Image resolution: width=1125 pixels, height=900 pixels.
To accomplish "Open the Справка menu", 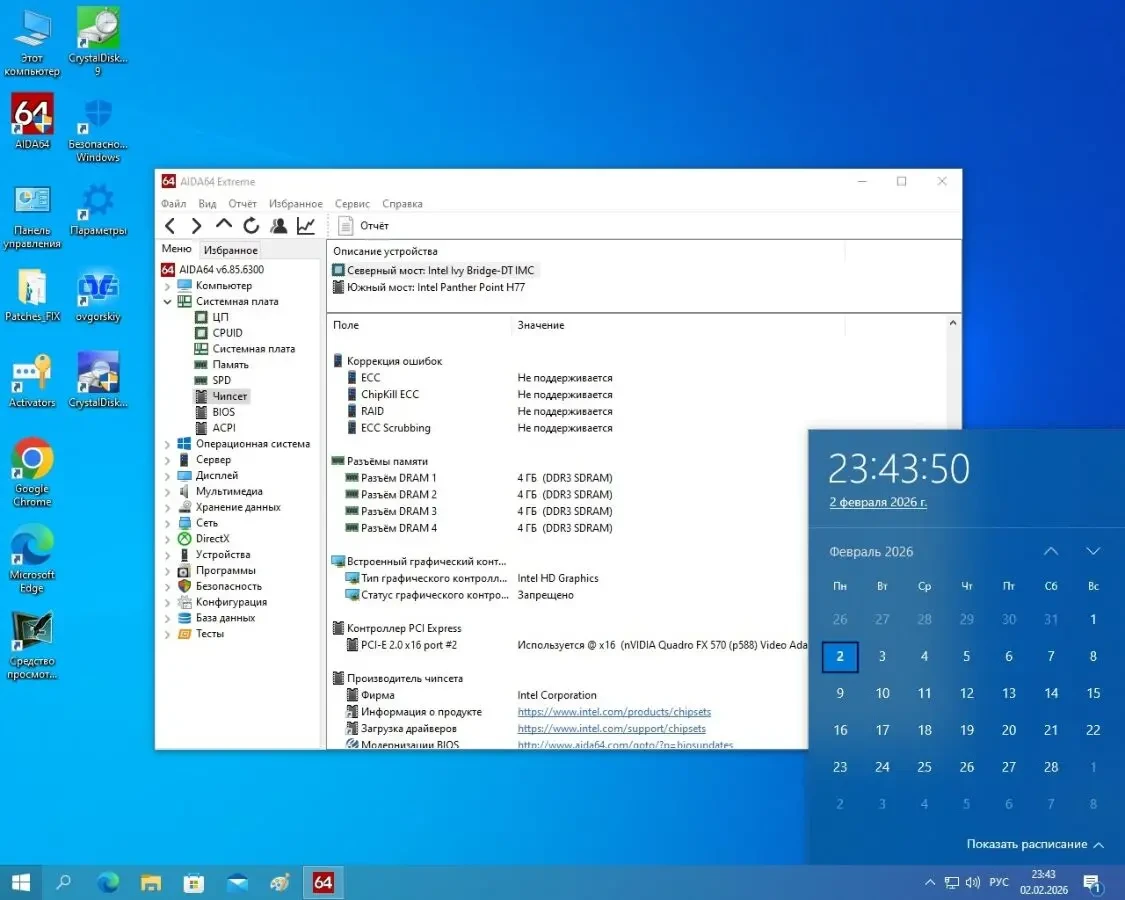I will pos(403,204).
